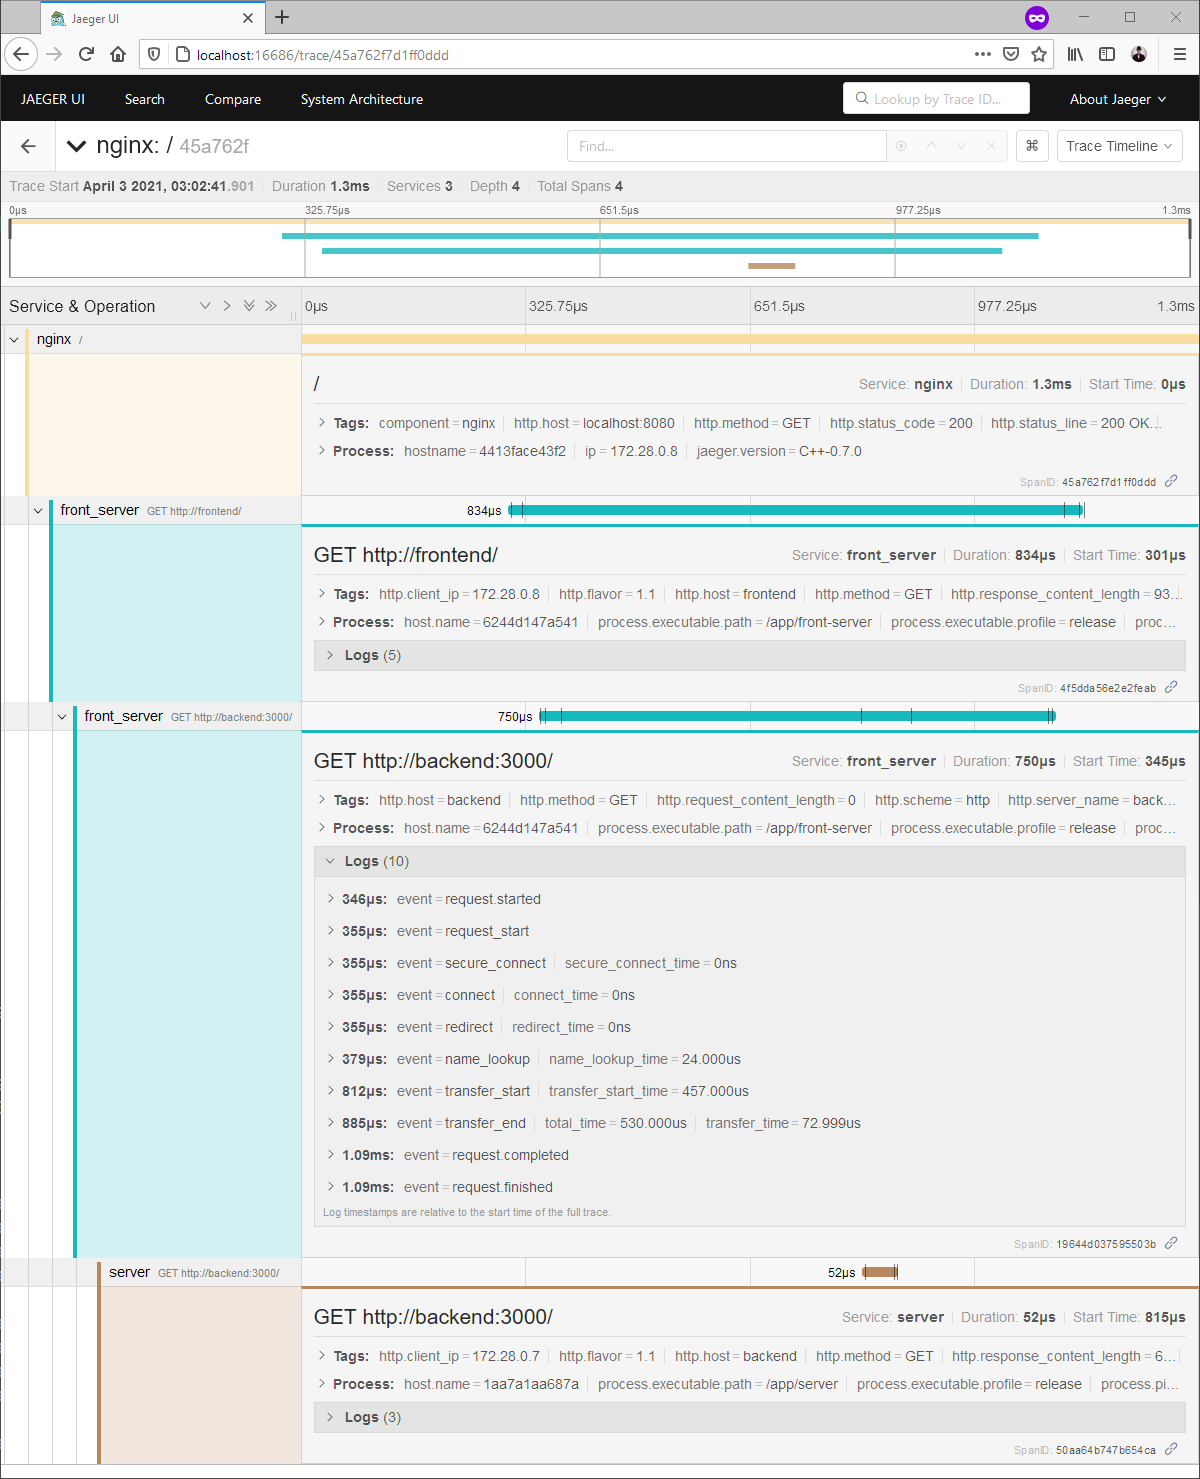Open the Firefox account avatar
Screen dimensions: 1200x1479
tap(1139, 54)
